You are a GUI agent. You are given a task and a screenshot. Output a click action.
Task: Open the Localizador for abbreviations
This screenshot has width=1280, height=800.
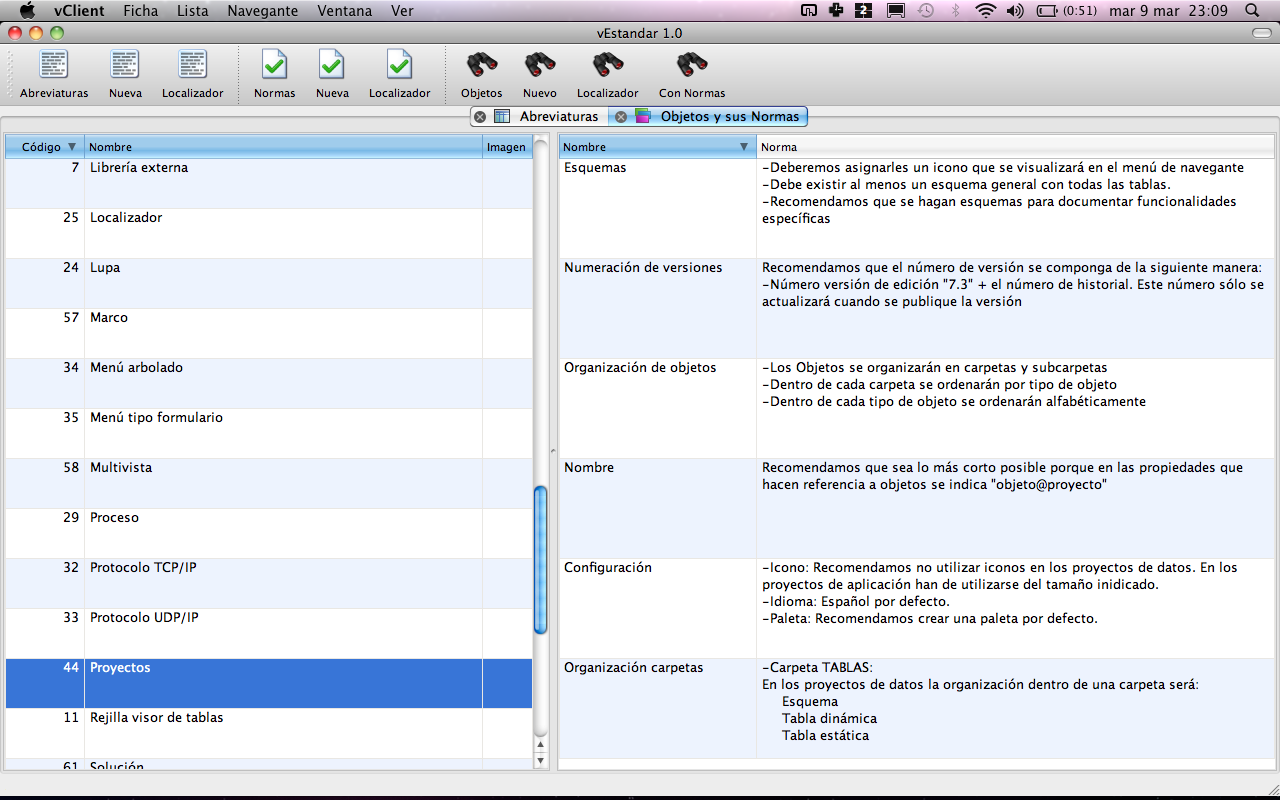[193, 64]
